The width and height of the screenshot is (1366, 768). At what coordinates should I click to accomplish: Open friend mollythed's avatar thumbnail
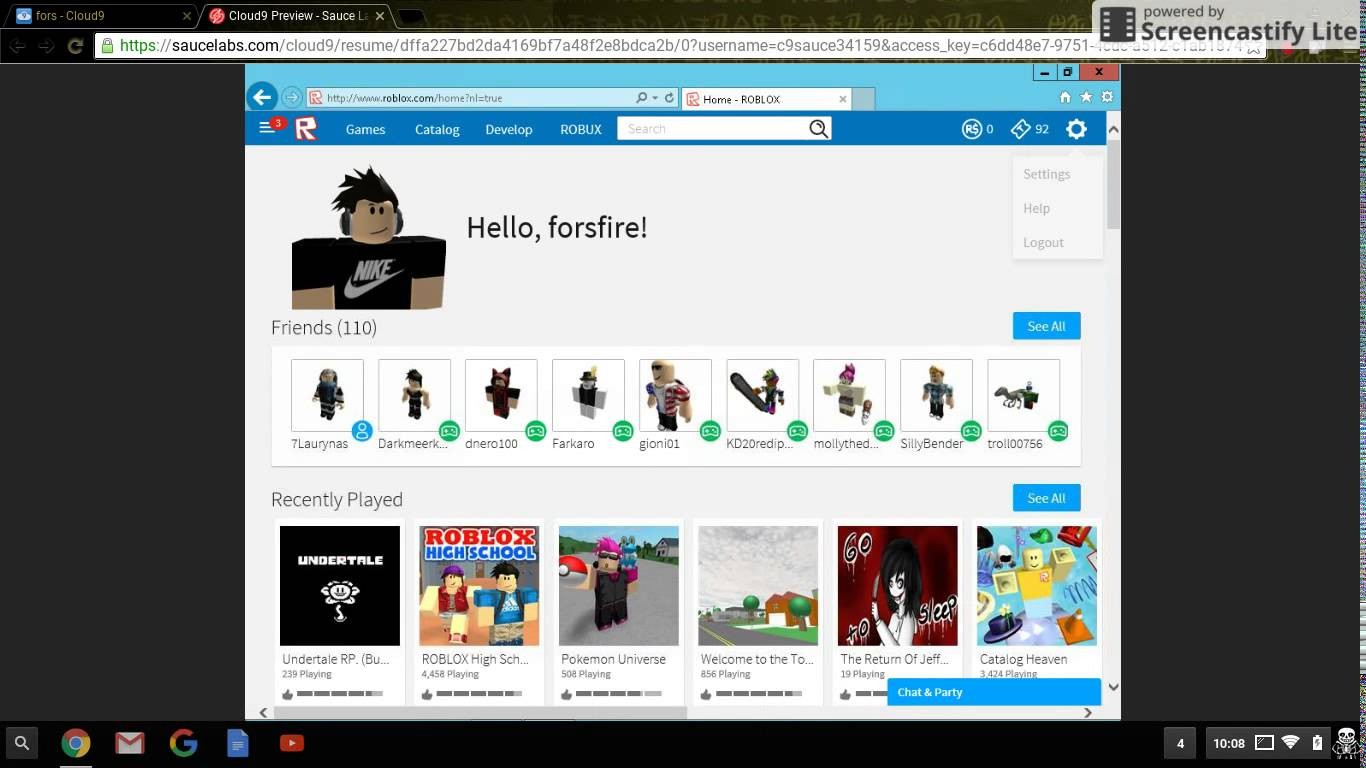849,396
